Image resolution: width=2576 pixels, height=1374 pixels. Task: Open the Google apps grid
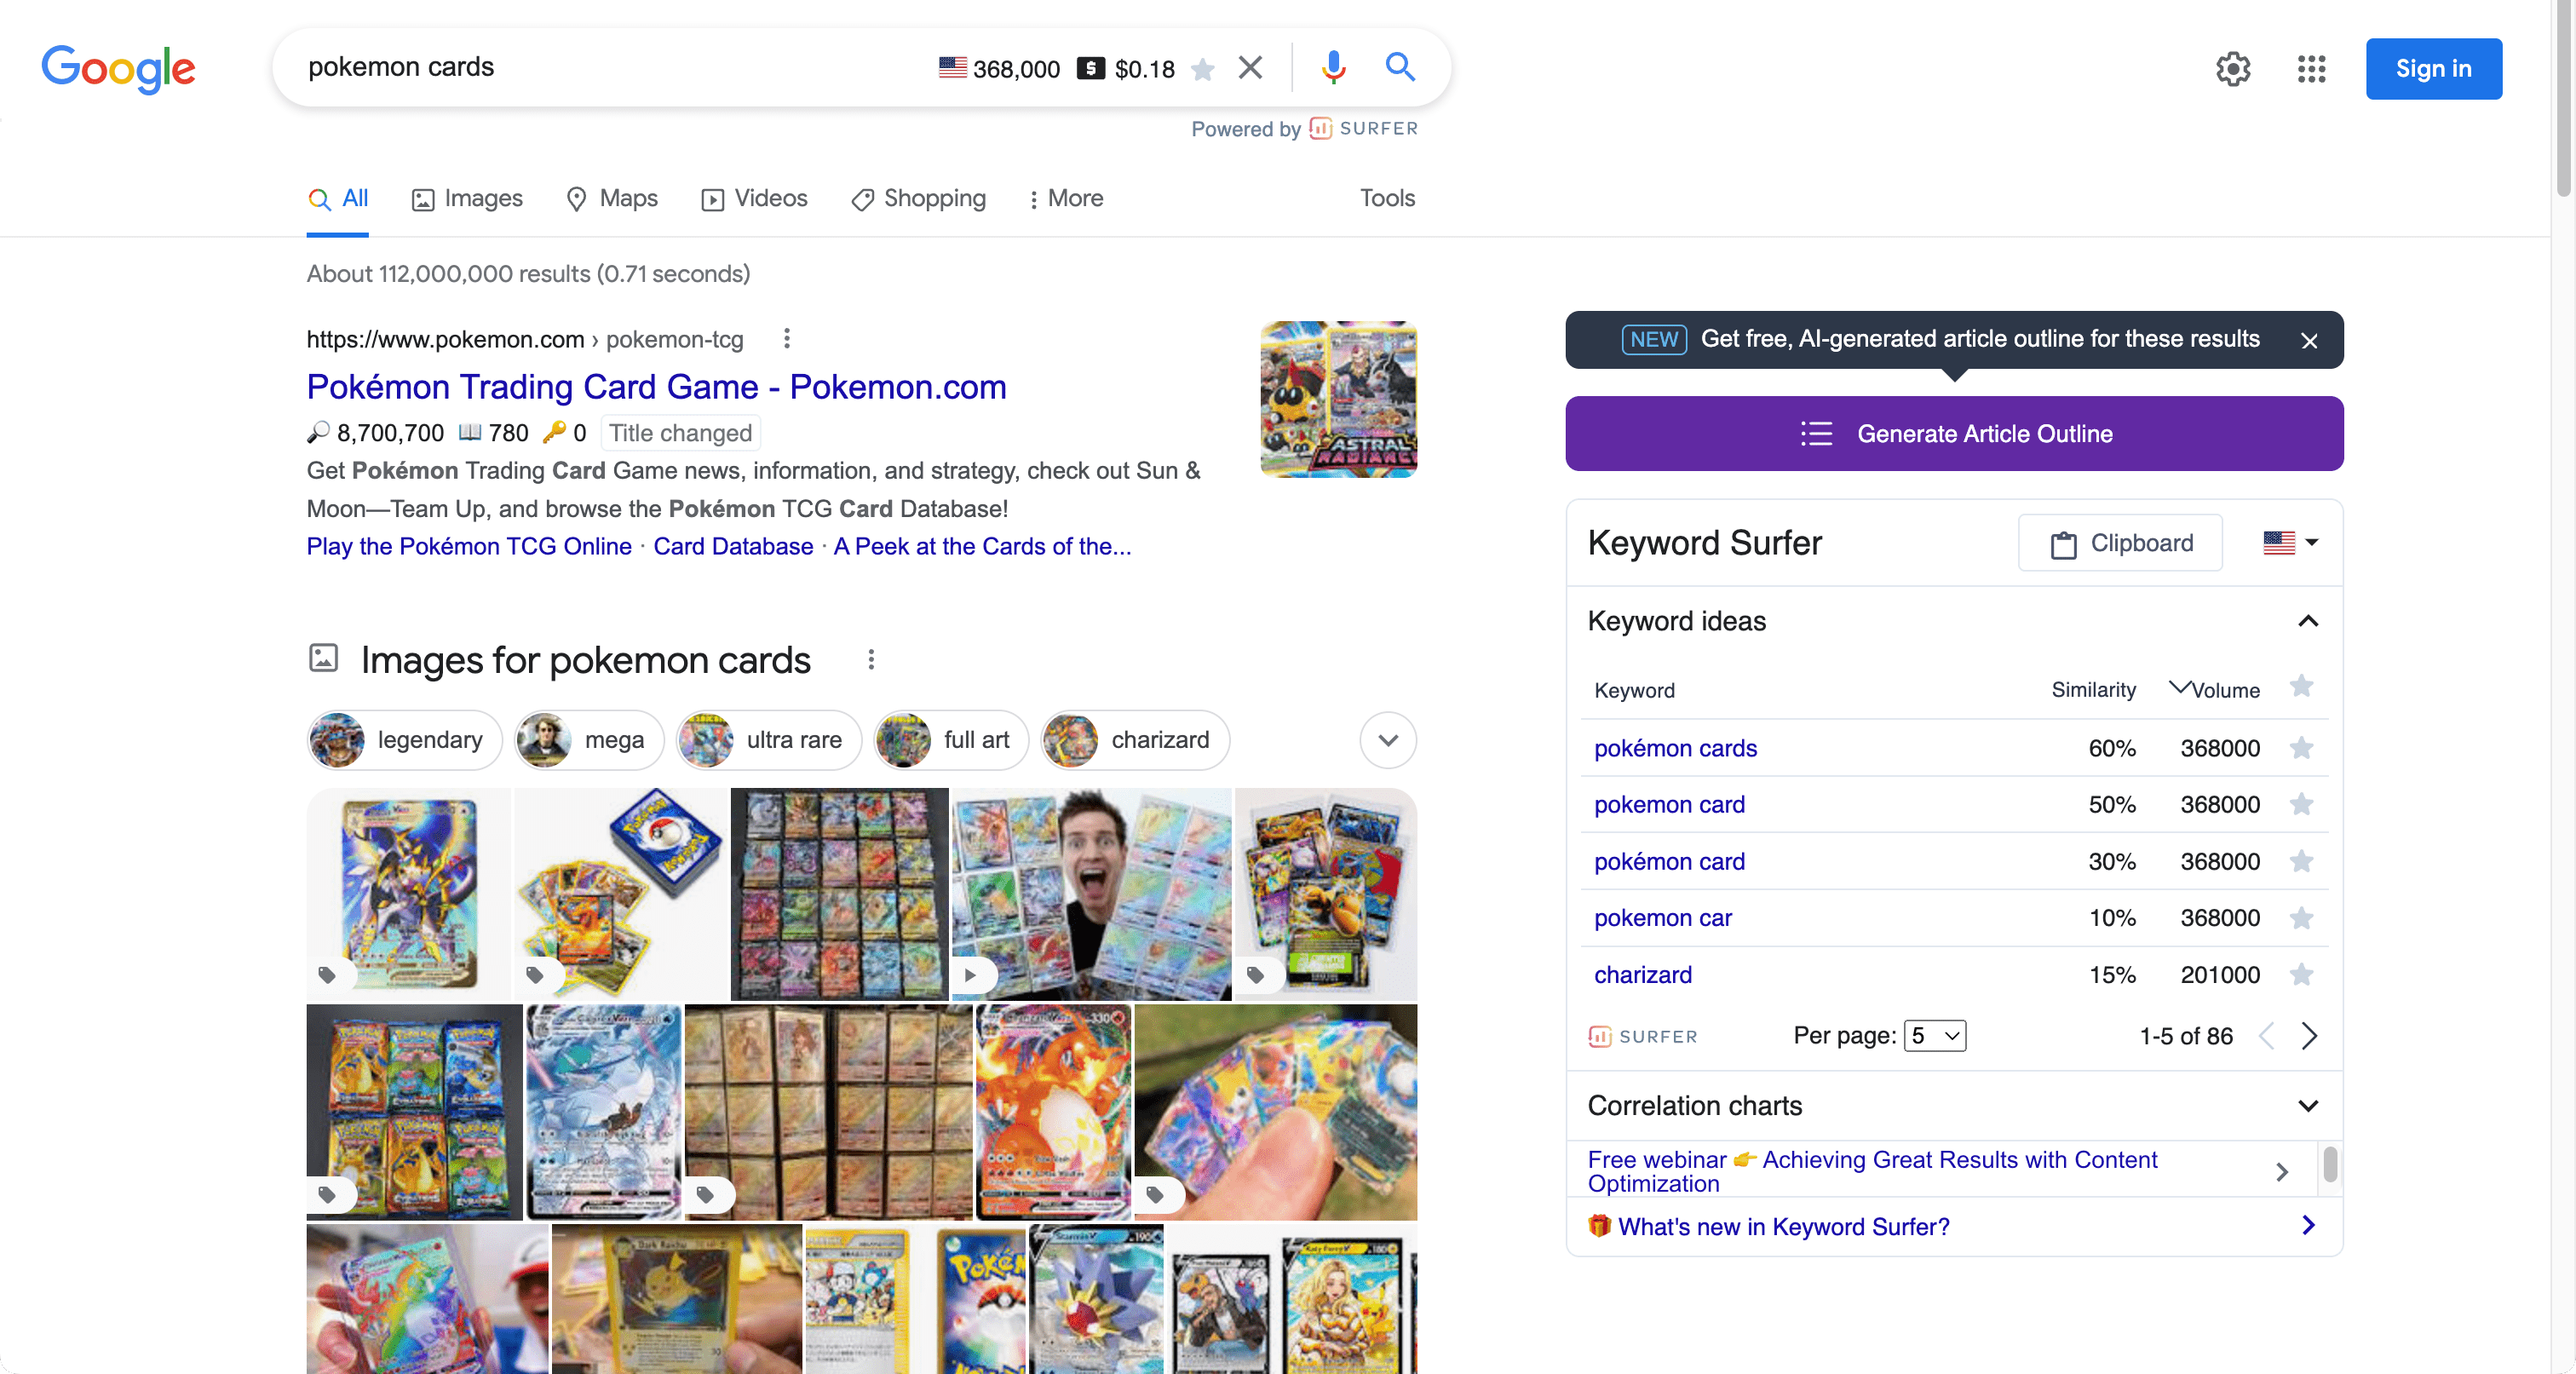pyautogui.click(x=2311, y=68)
